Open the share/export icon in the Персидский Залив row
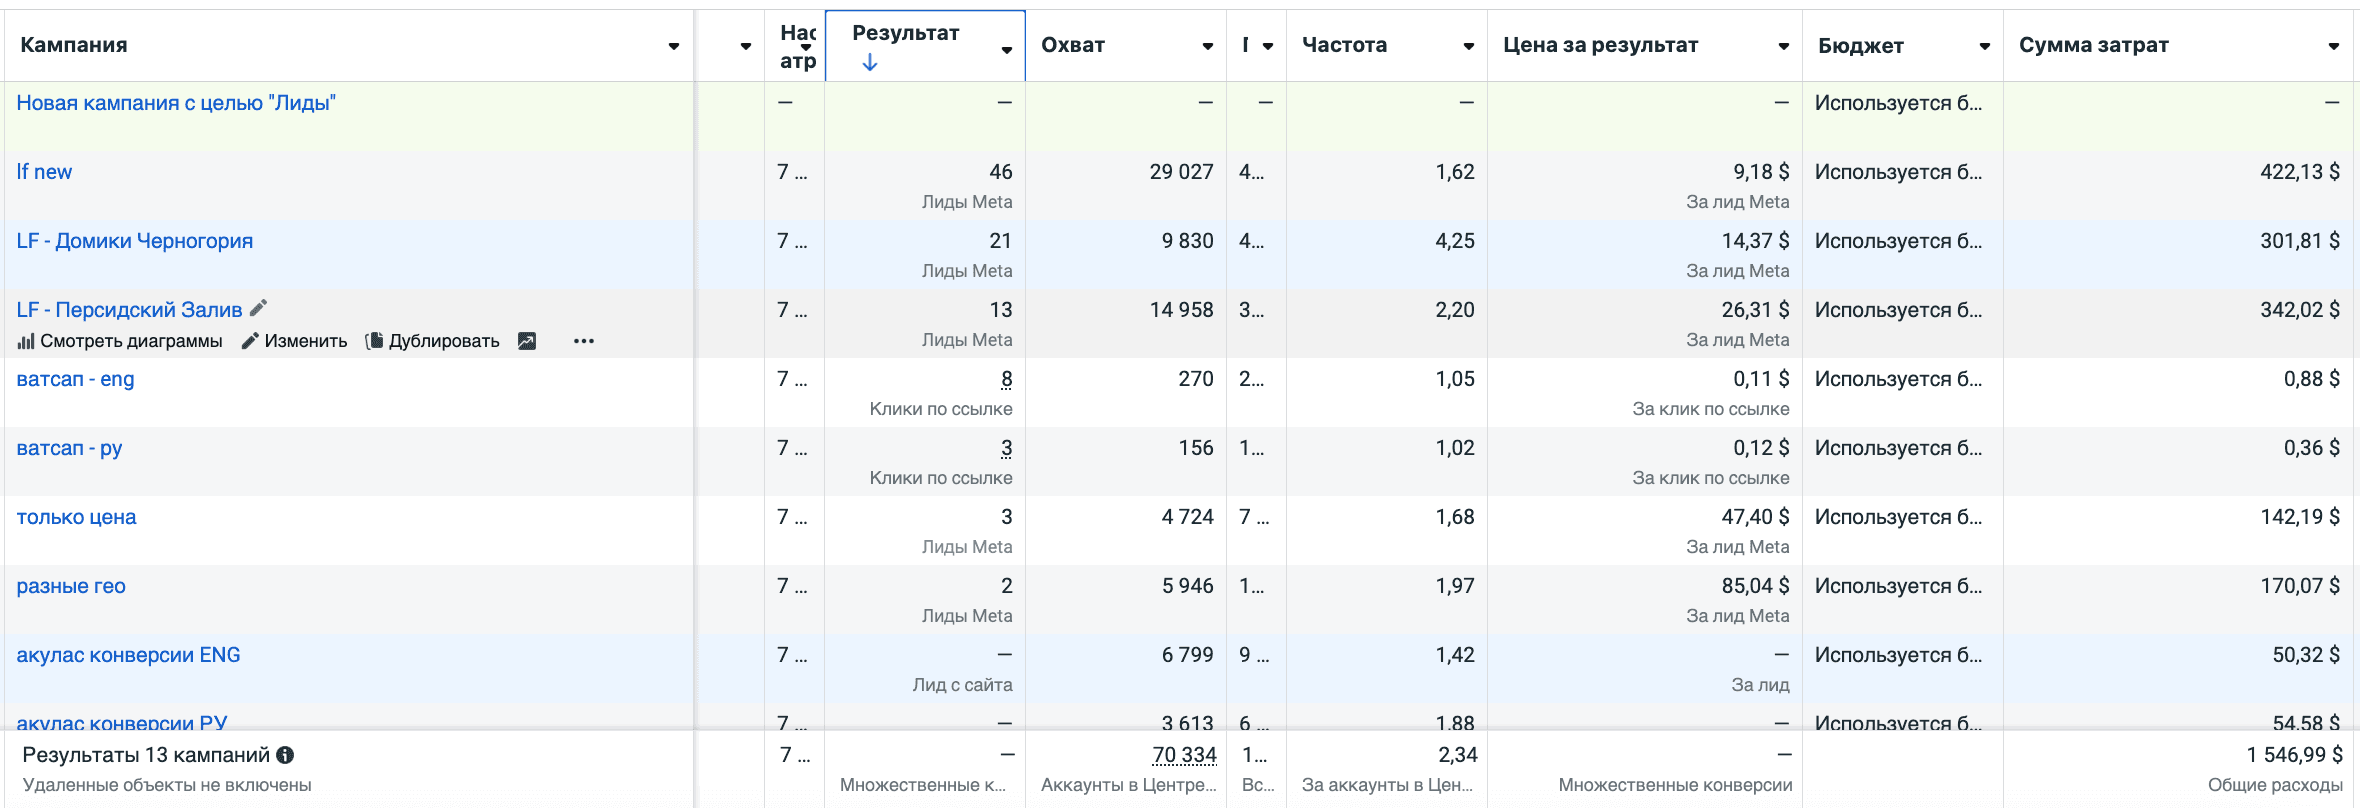The height and width of the screenshot is (808, 2360). tap(527, 341)
